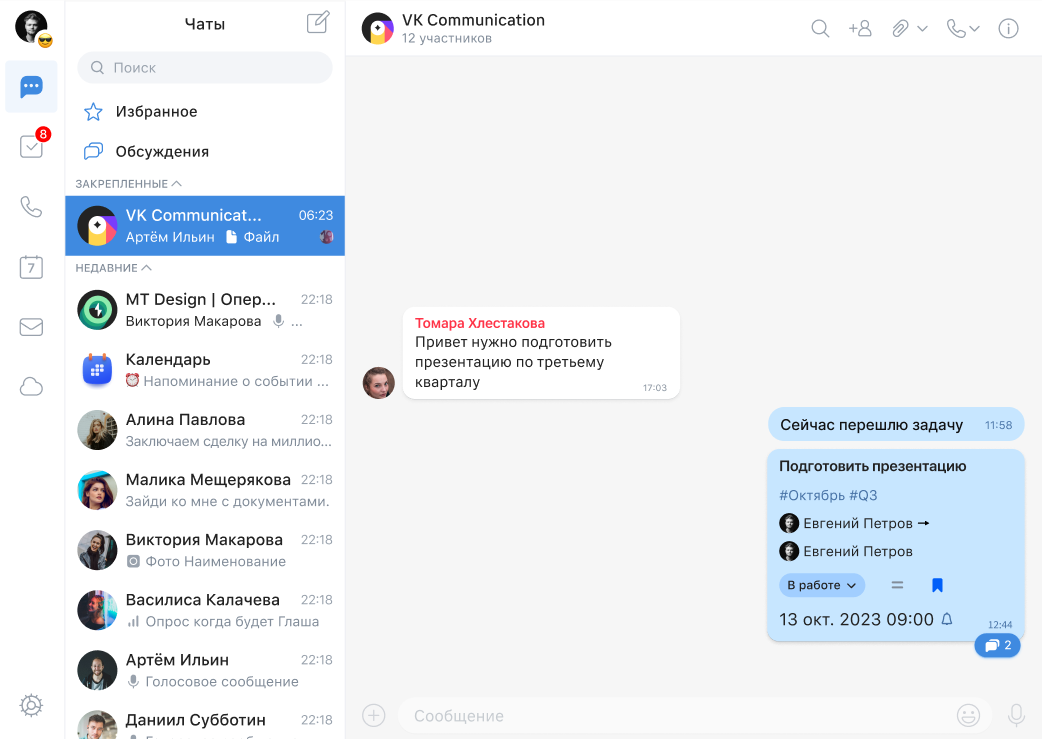
Task: Open the Calendar sidebar icon
Action: point(31,267)
